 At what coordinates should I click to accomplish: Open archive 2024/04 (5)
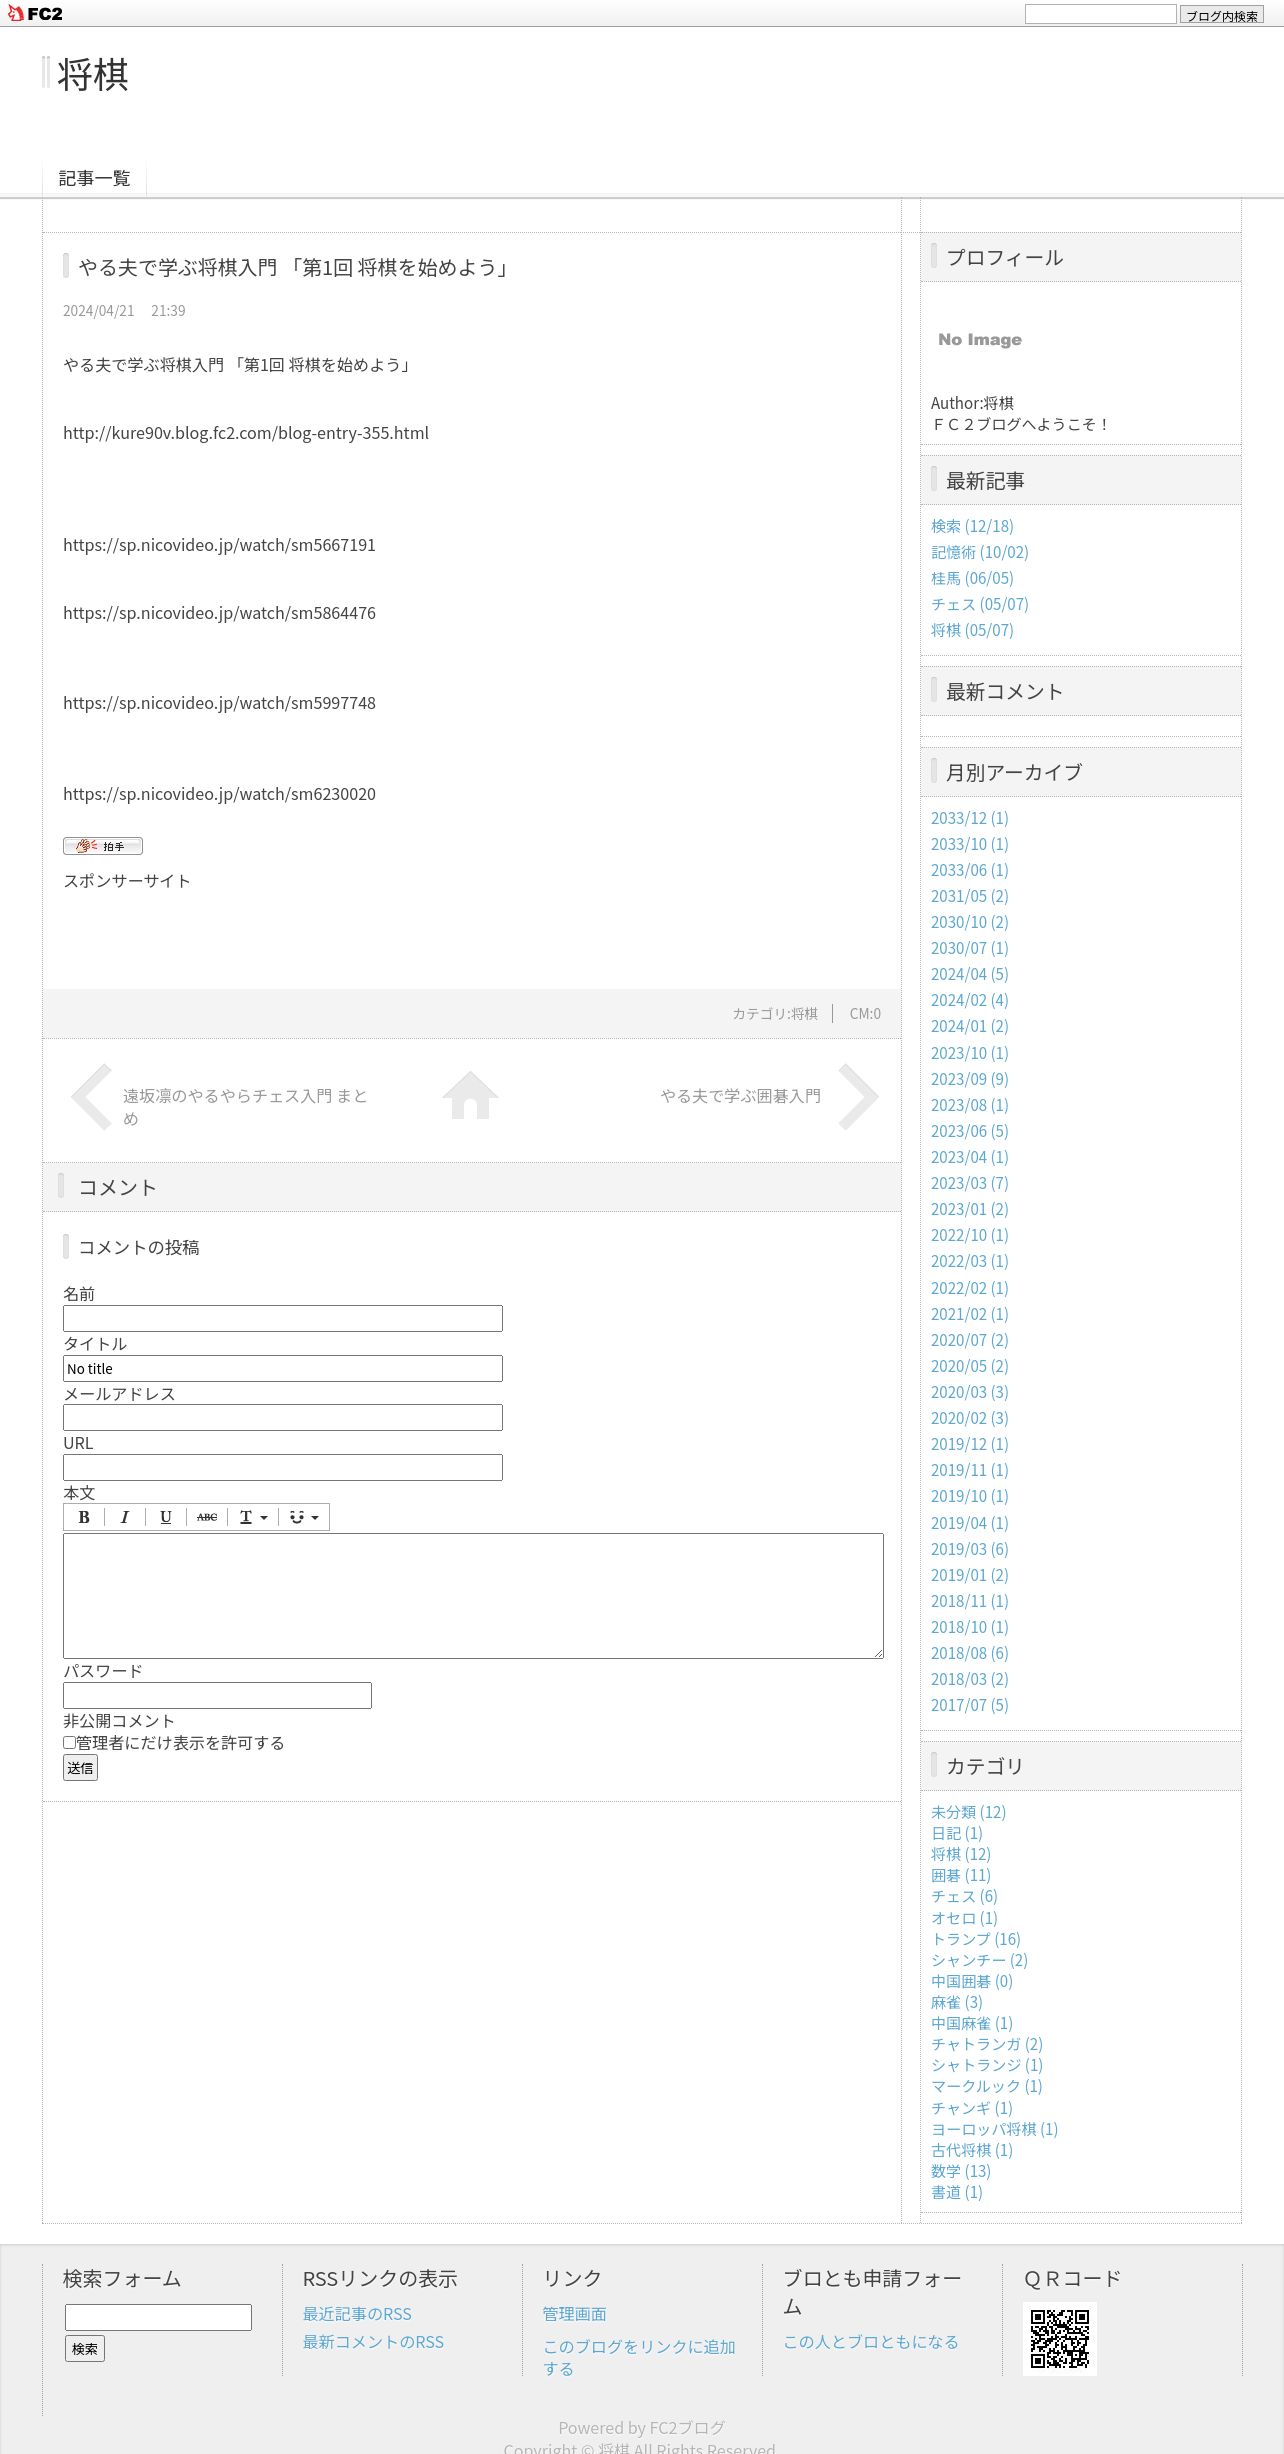(970, 974)
